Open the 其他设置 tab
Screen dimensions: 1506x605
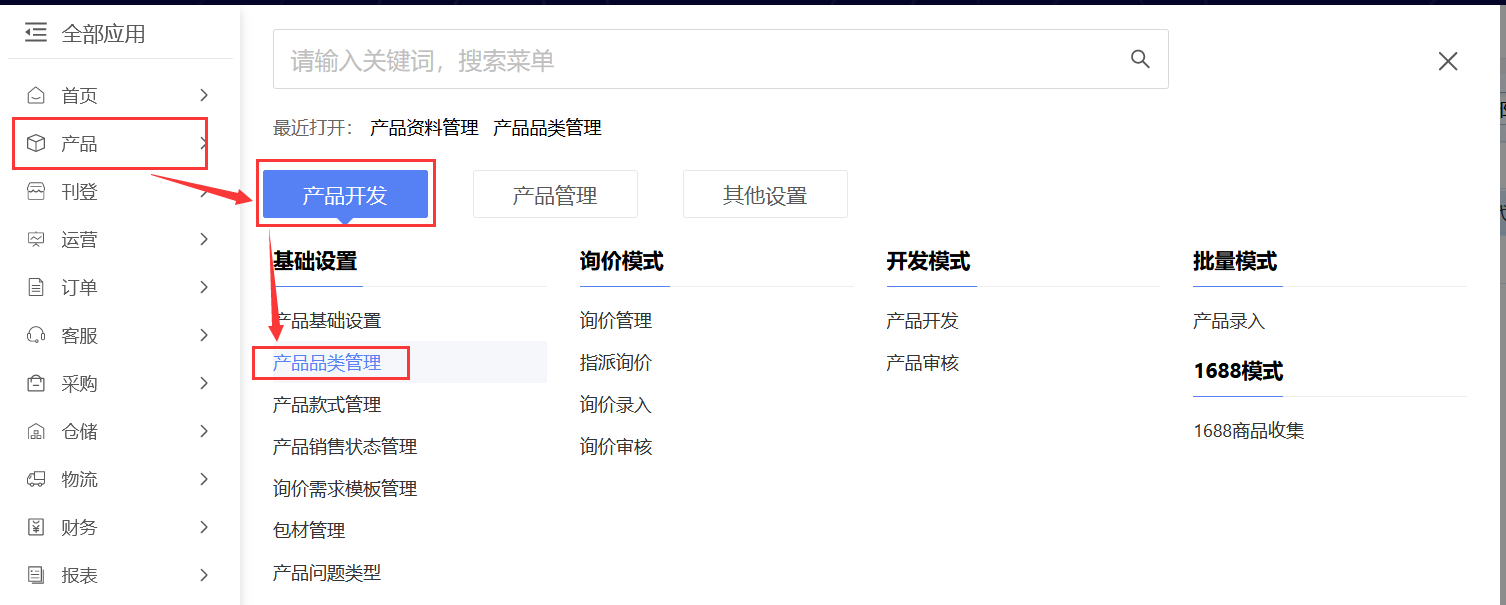(765, 194)
